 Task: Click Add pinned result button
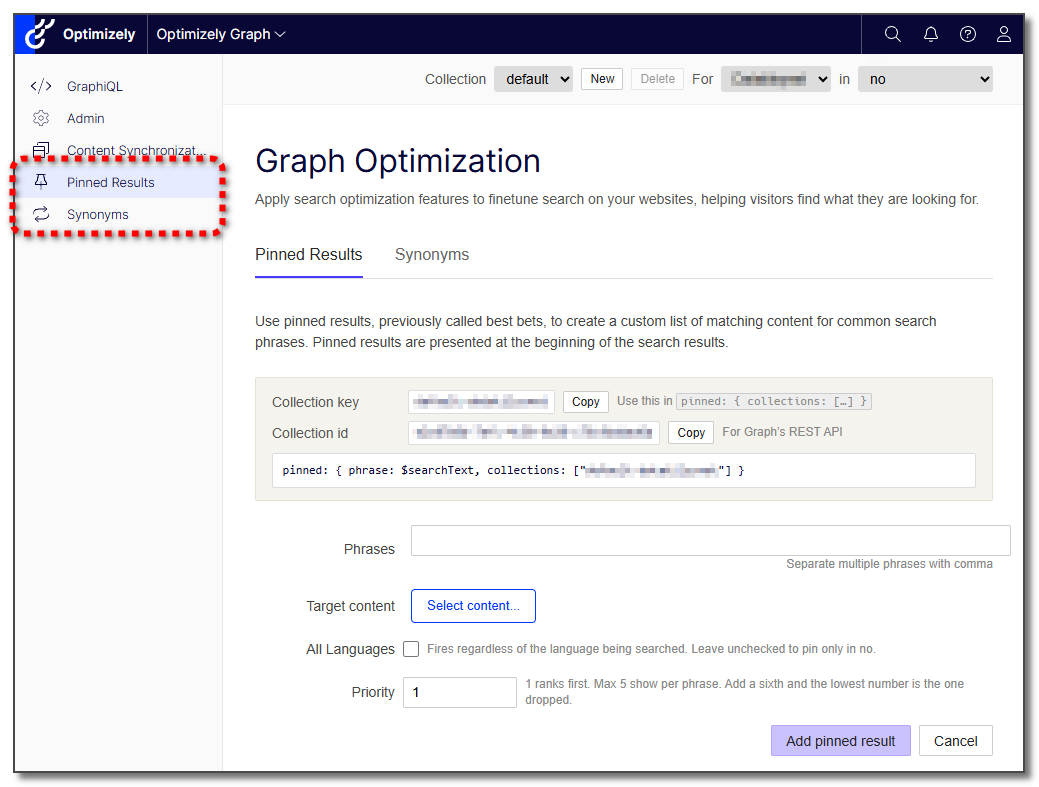tap(840, 741)
